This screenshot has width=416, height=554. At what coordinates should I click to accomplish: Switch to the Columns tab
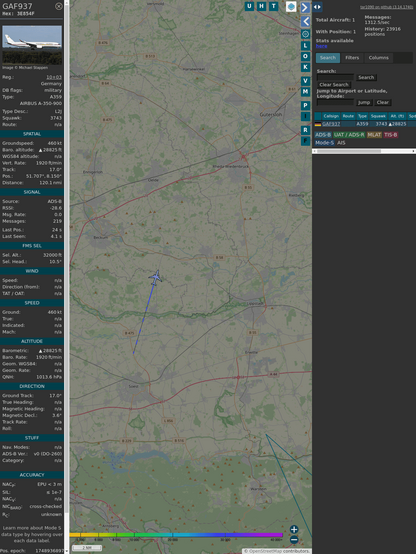point(379,58)
